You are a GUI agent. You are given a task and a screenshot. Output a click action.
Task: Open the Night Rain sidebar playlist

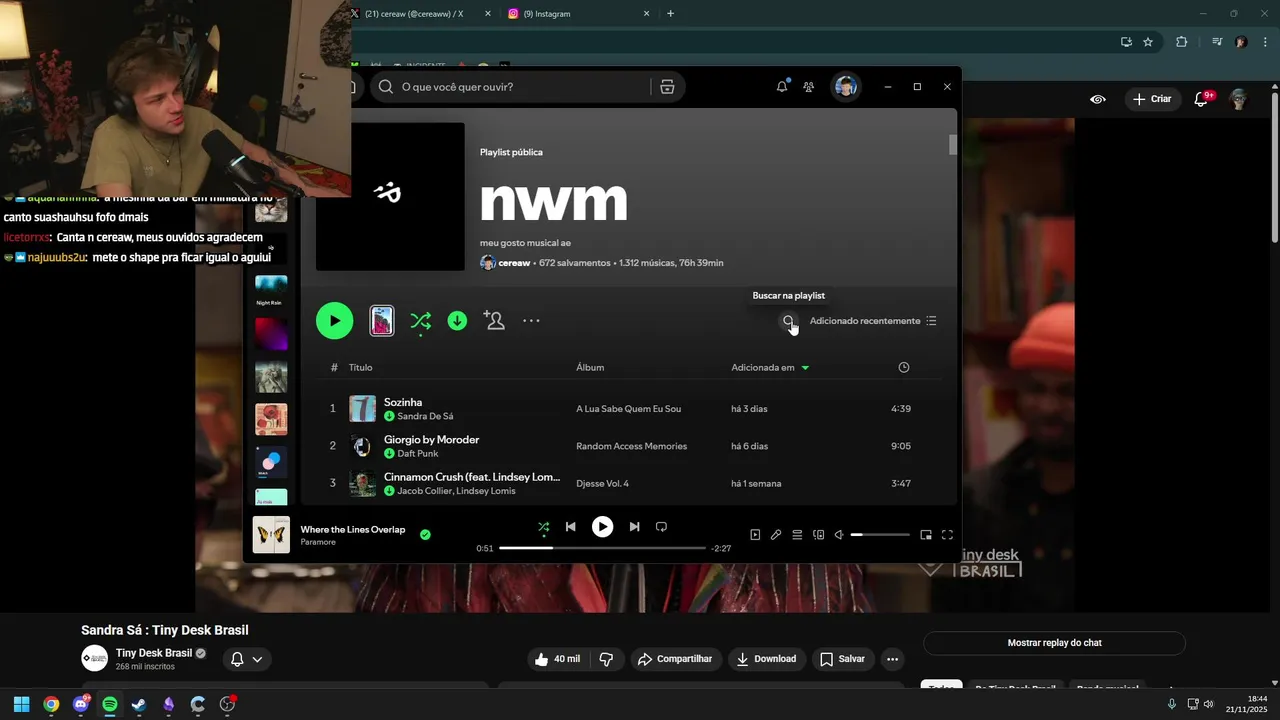271,291
